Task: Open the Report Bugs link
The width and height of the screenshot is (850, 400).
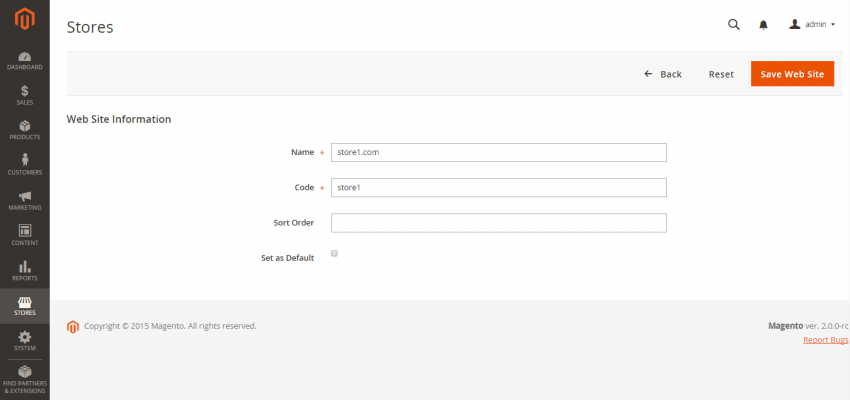Action: tap(826, 340)
